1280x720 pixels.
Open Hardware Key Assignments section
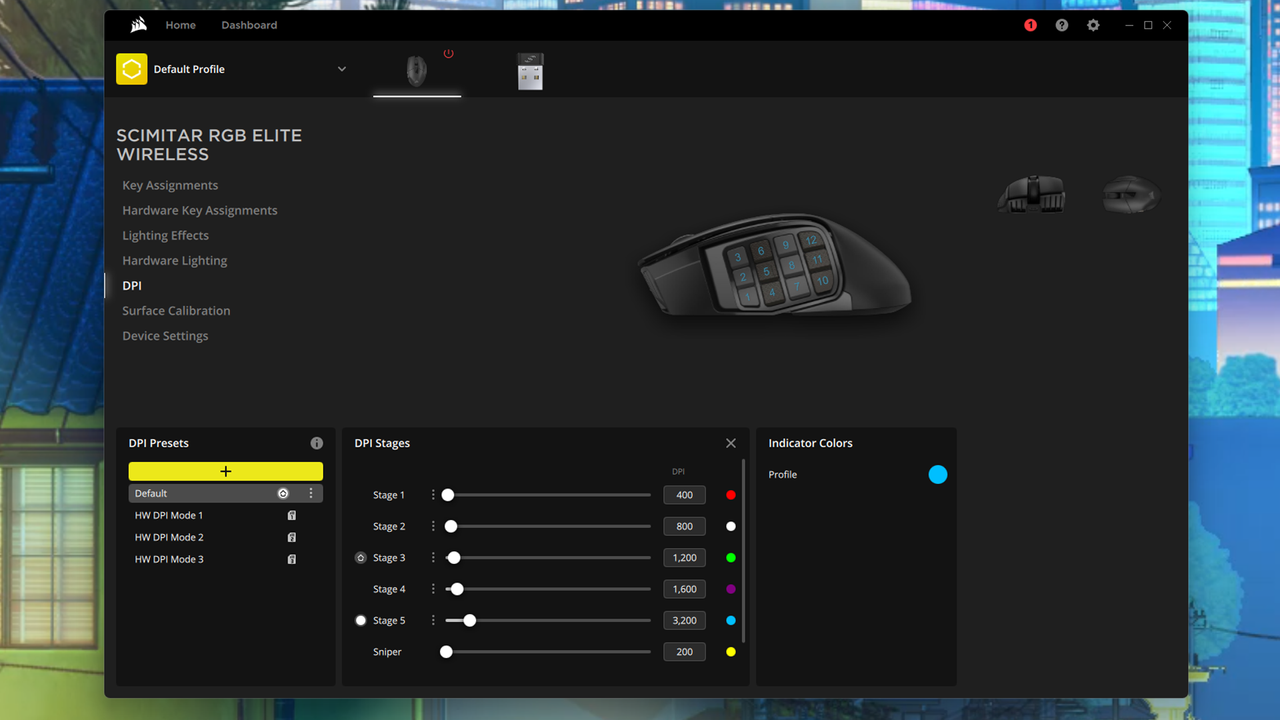[200, 210]
